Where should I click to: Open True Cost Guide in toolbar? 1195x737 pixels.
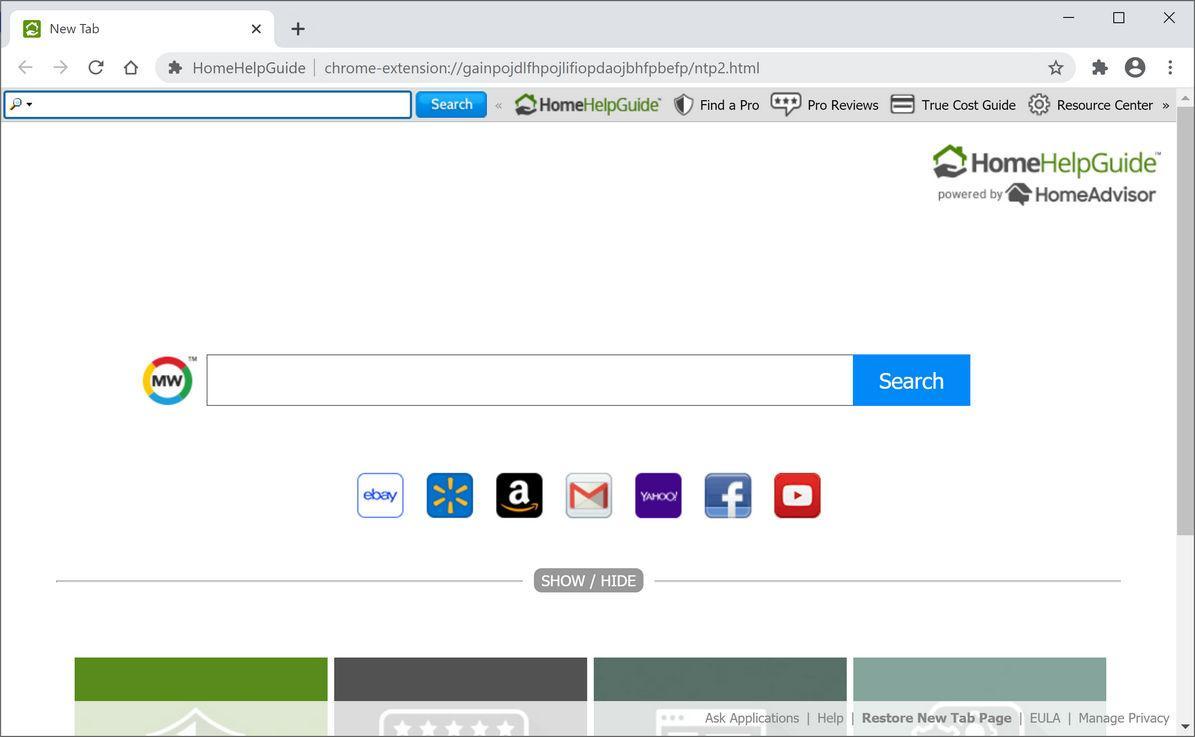point(953,104)
